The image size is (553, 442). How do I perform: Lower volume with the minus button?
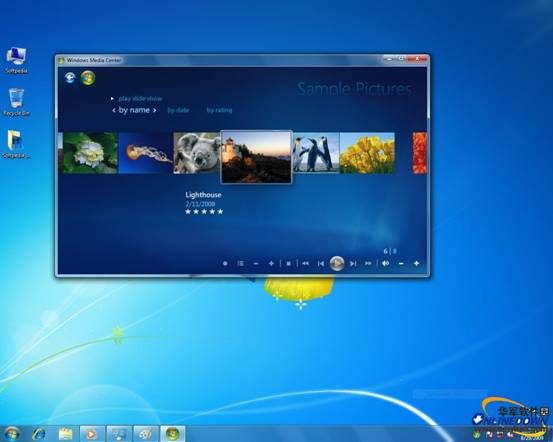(401, 264)
